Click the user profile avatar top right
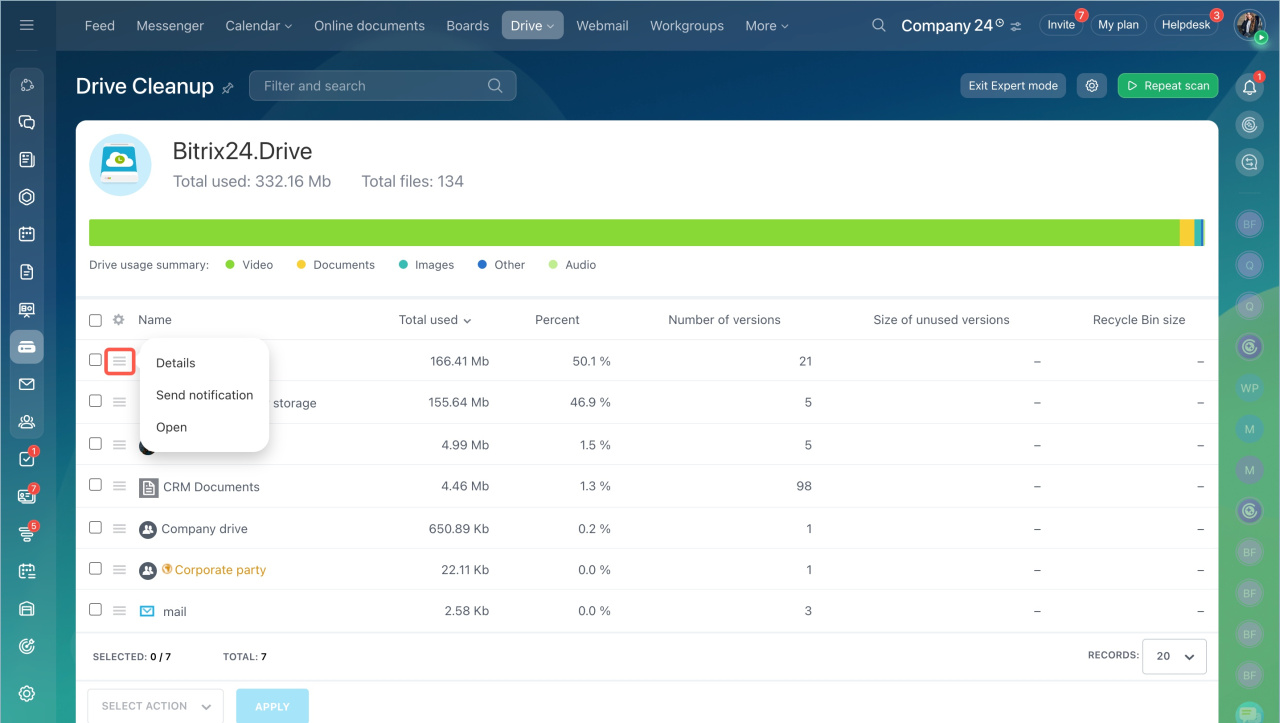The image size is (1280, 723). coord(1250,25)
